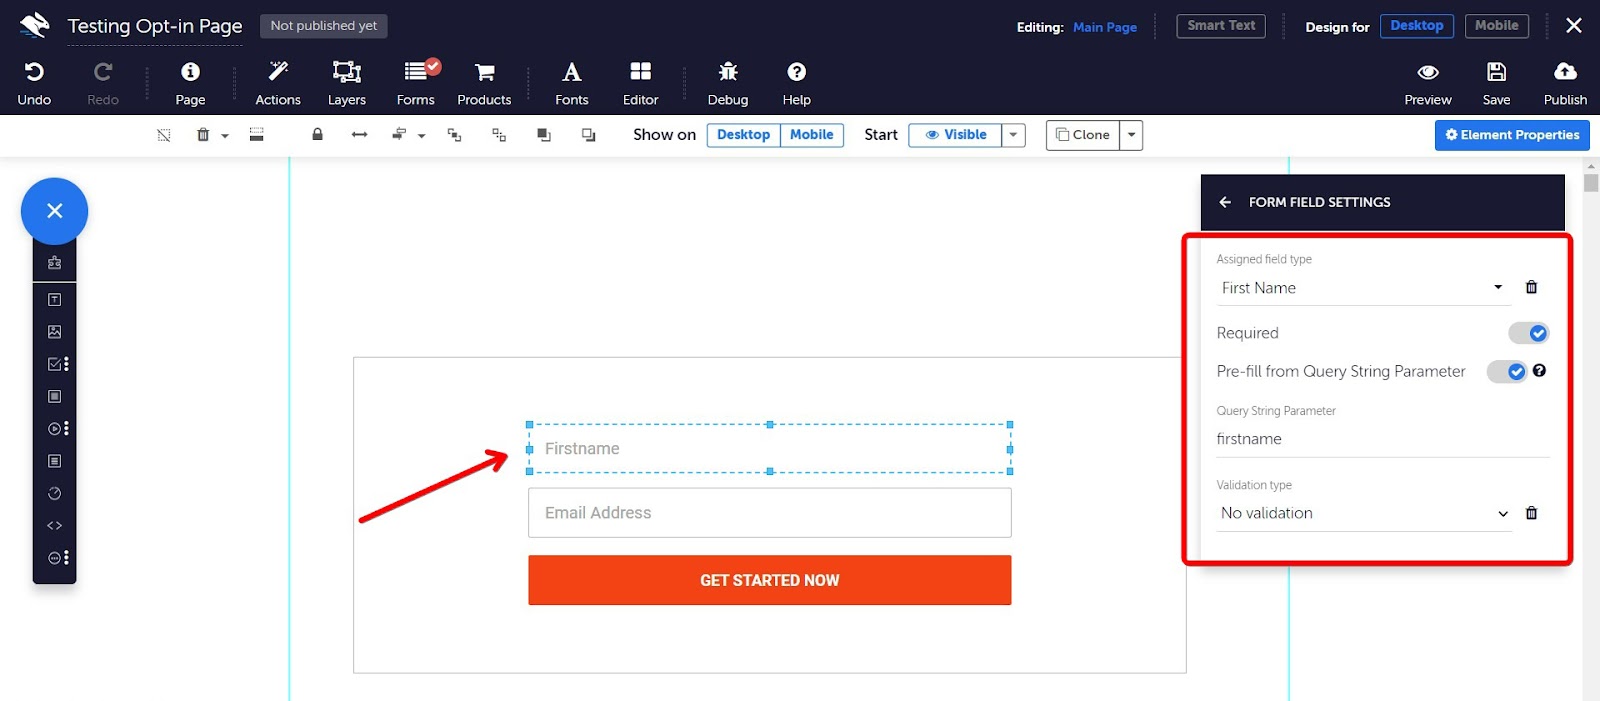
Task: Click the Query String Parameter input
Action: click(1383, 439)
